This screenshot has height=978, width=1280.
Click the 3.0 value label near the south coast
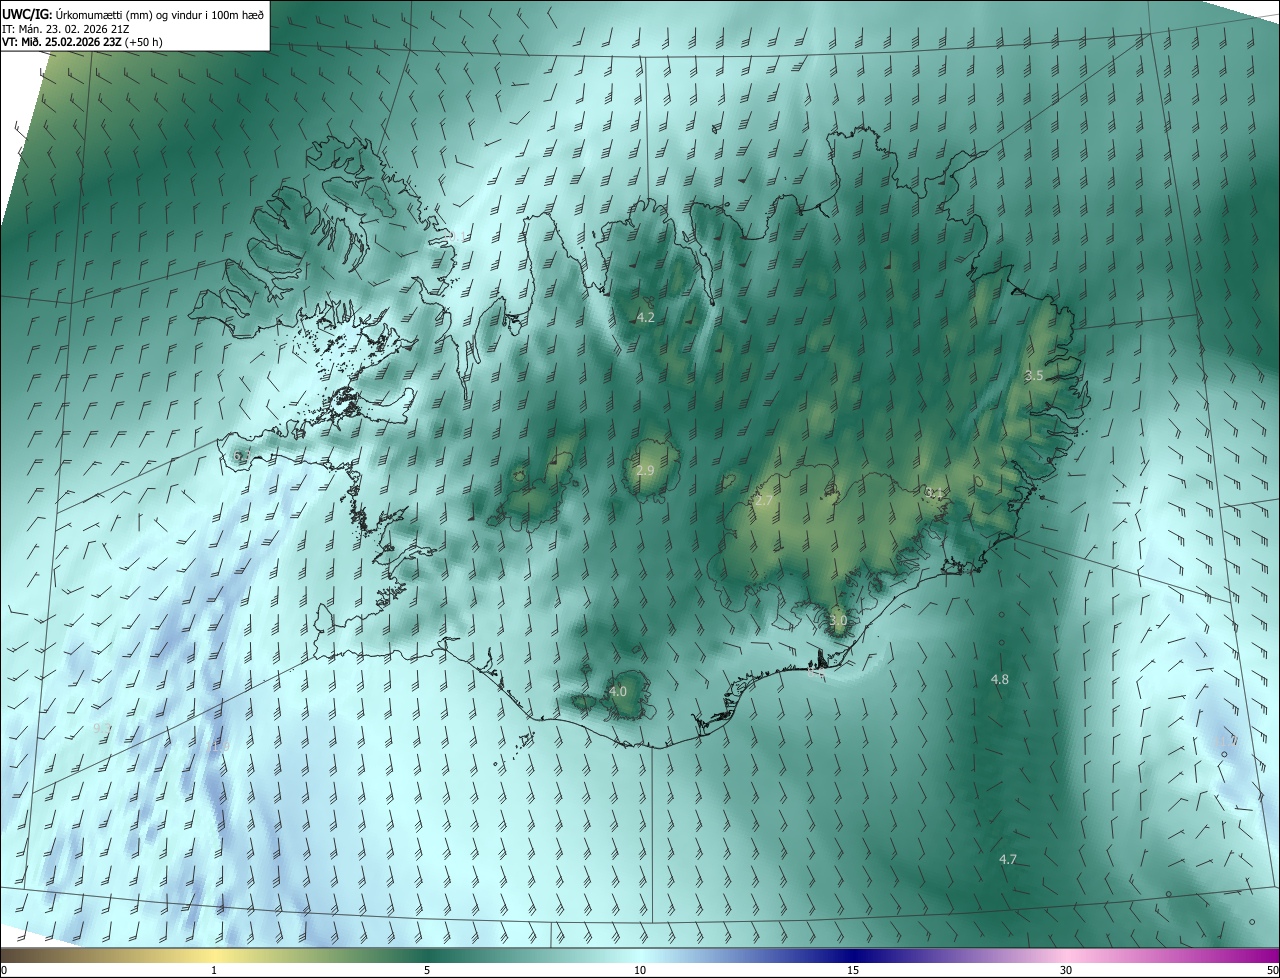coord(838,620)
